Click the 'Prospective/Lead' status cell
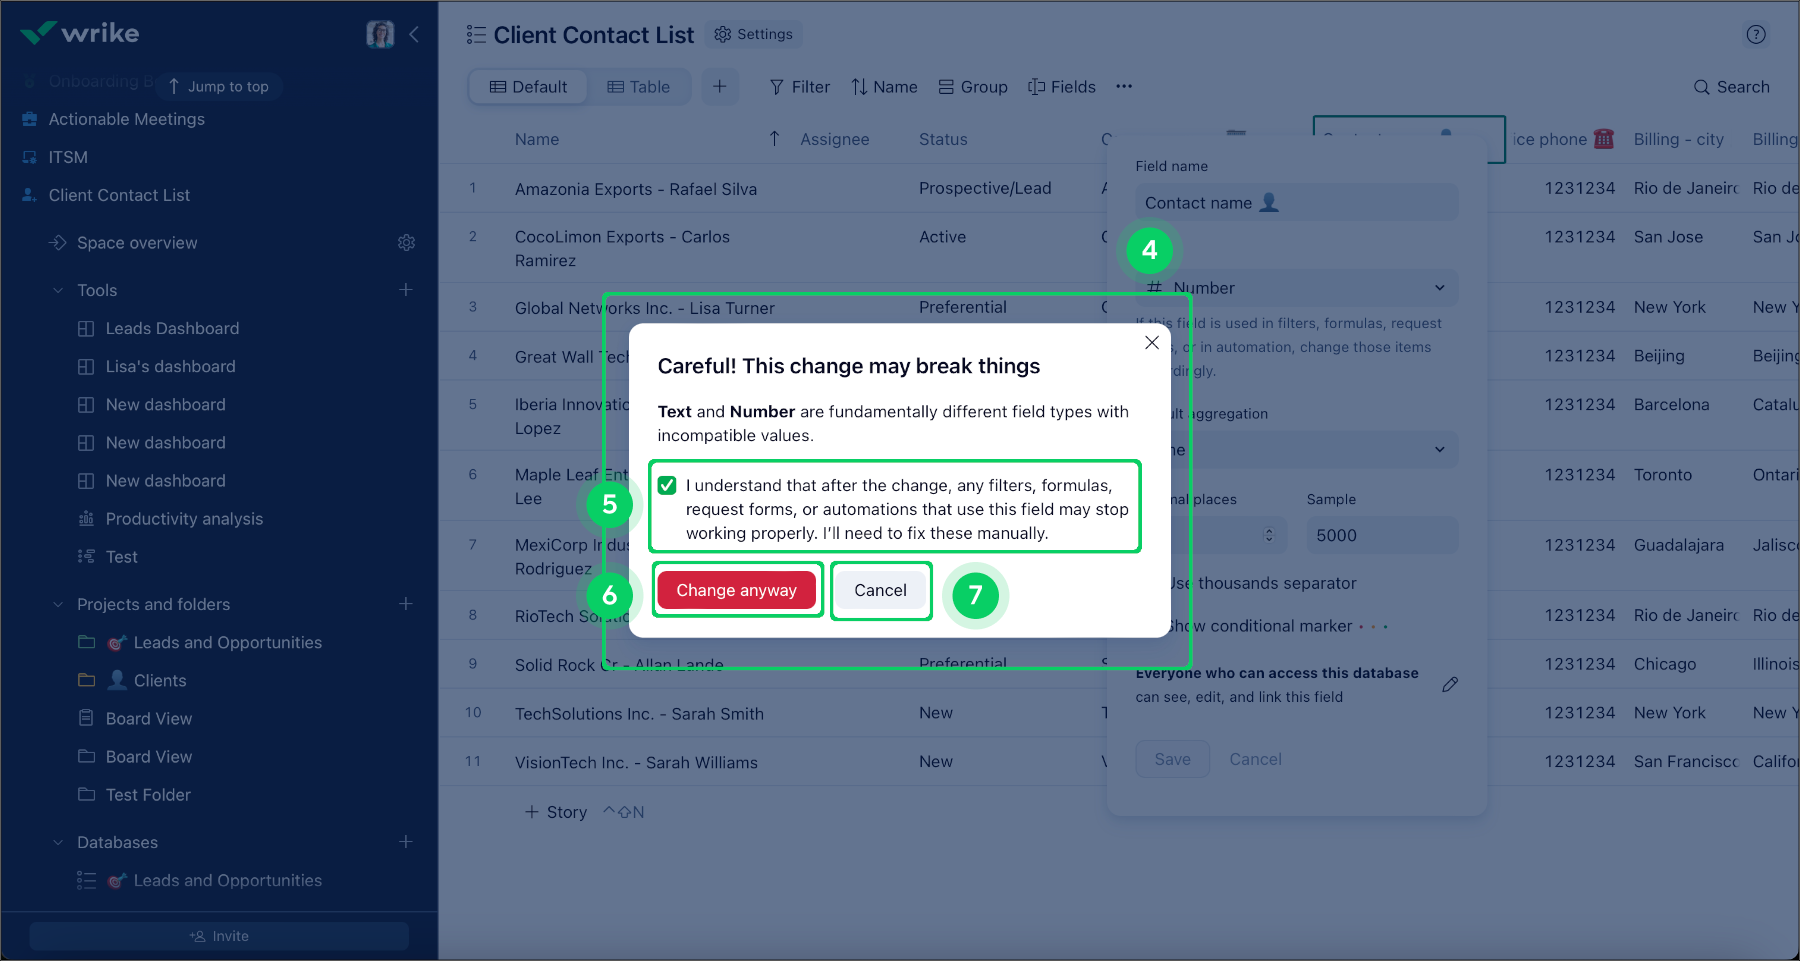 985,188
